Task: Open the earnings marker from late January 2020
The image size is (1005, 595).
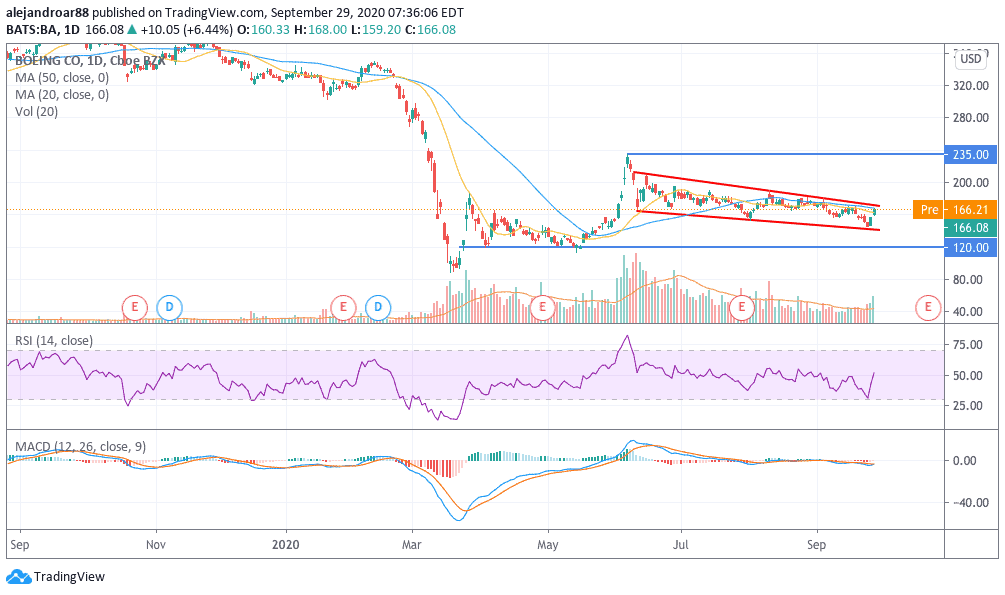Action: point(343,307)
